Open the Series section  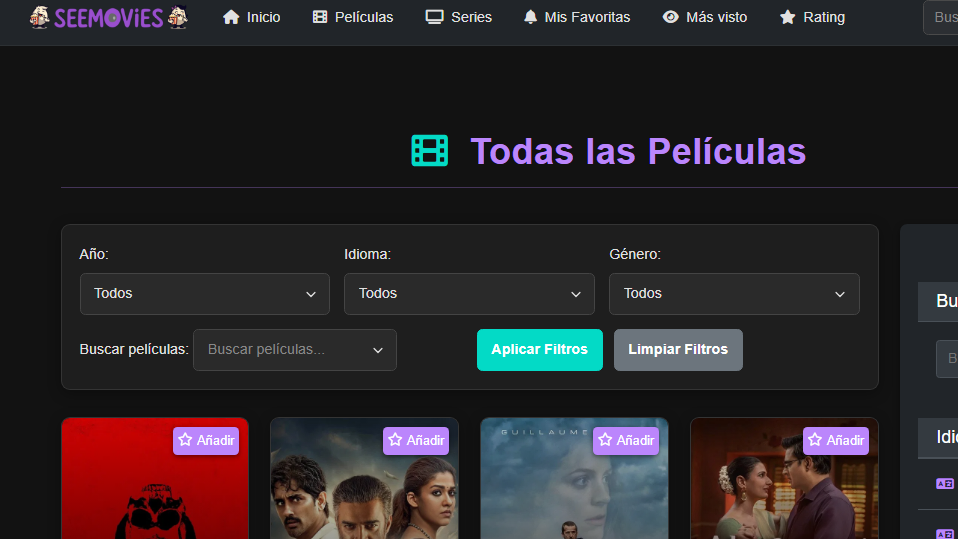[x=458, y=17]
